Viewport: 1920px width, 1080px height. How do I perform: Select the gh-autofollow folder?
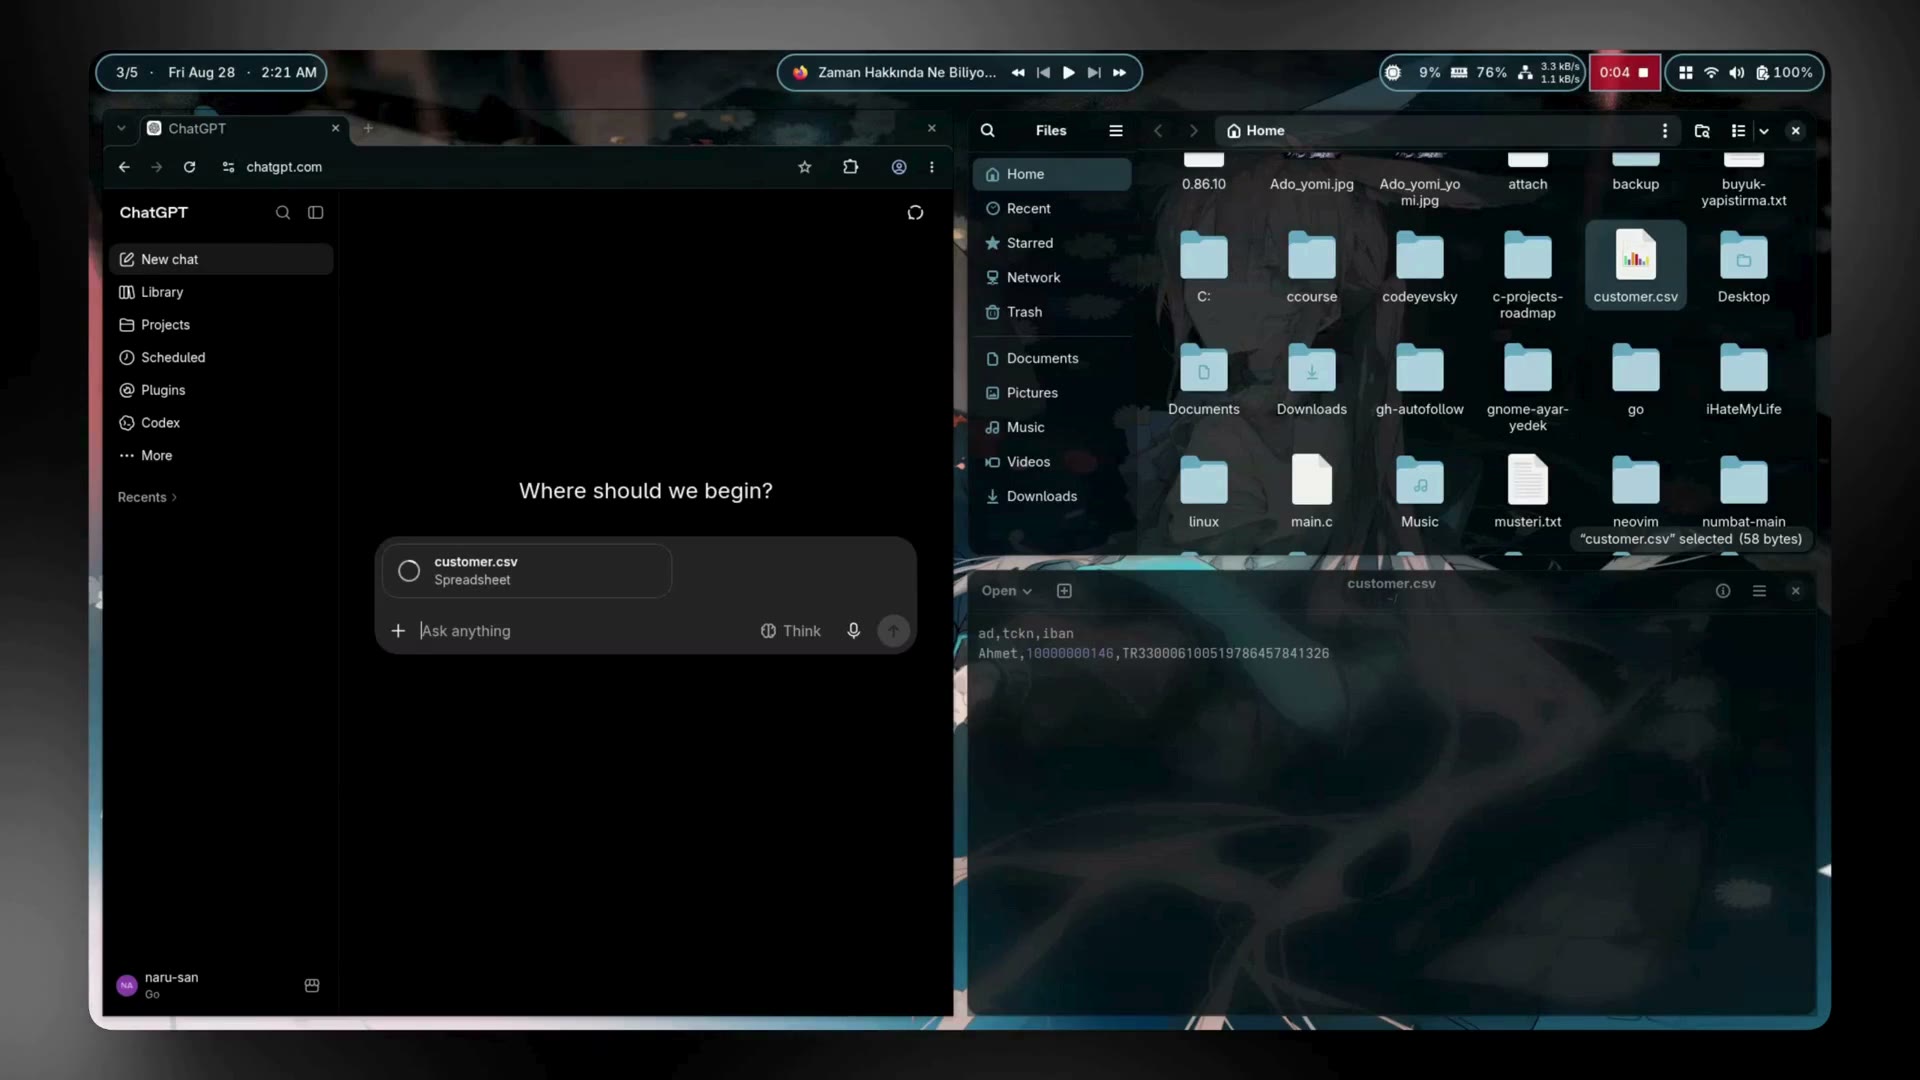[1420, 379]
